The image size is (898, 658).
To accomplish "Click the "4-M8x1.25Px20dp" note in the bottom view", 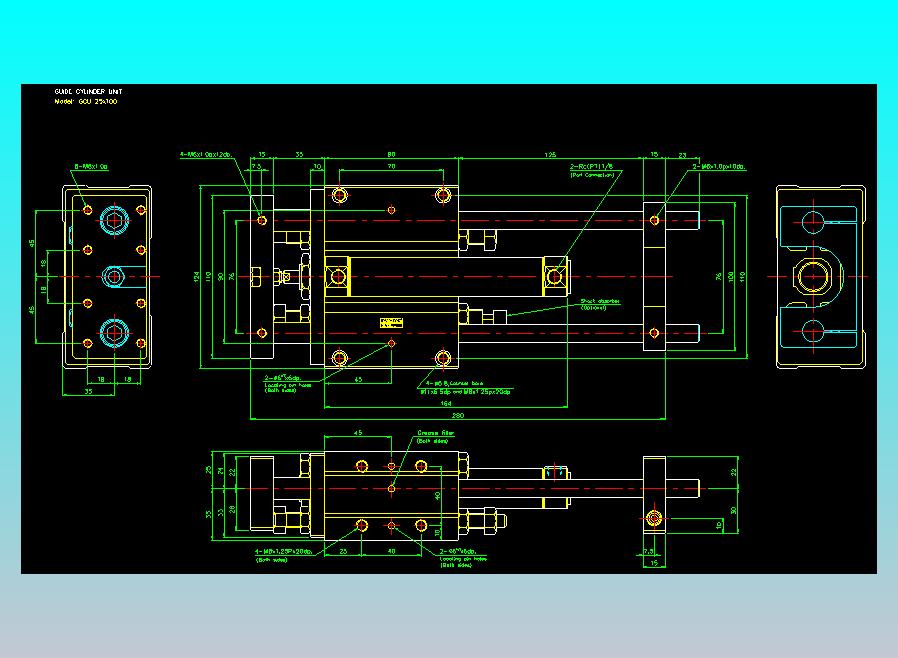I will coord(283,555).
